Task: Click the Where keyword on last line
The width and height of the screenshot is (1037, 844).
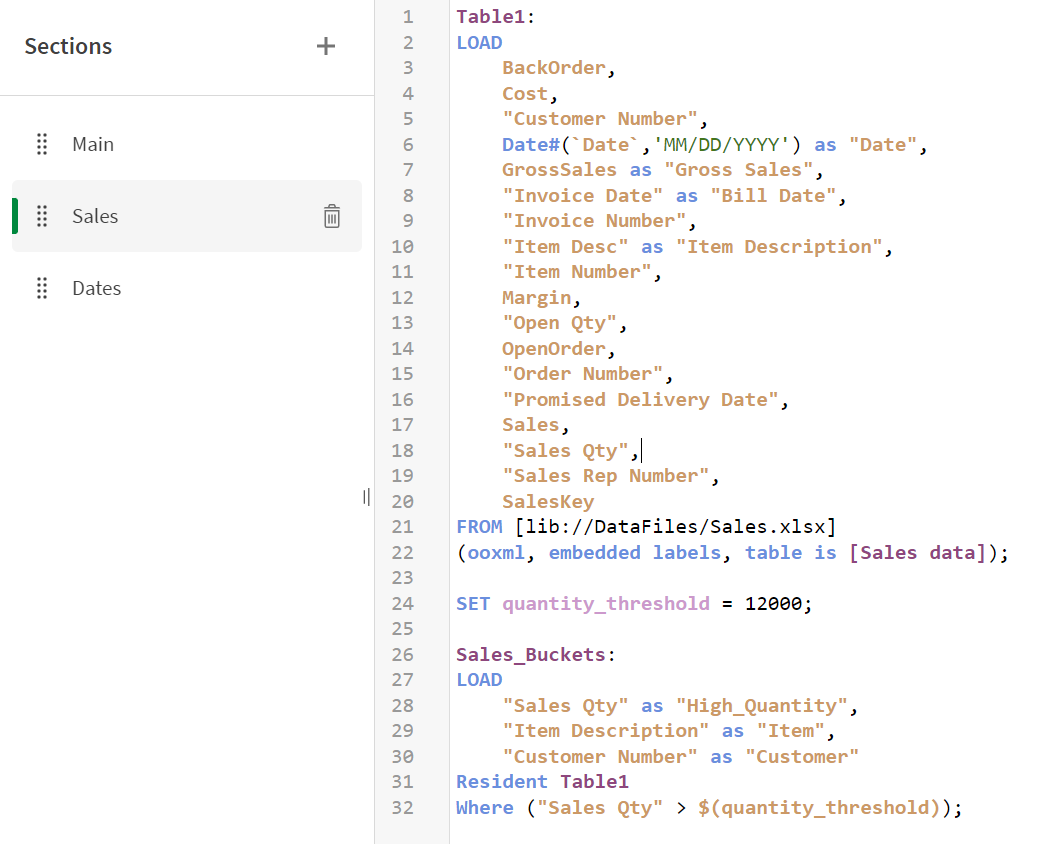Action: coord(484,807)
